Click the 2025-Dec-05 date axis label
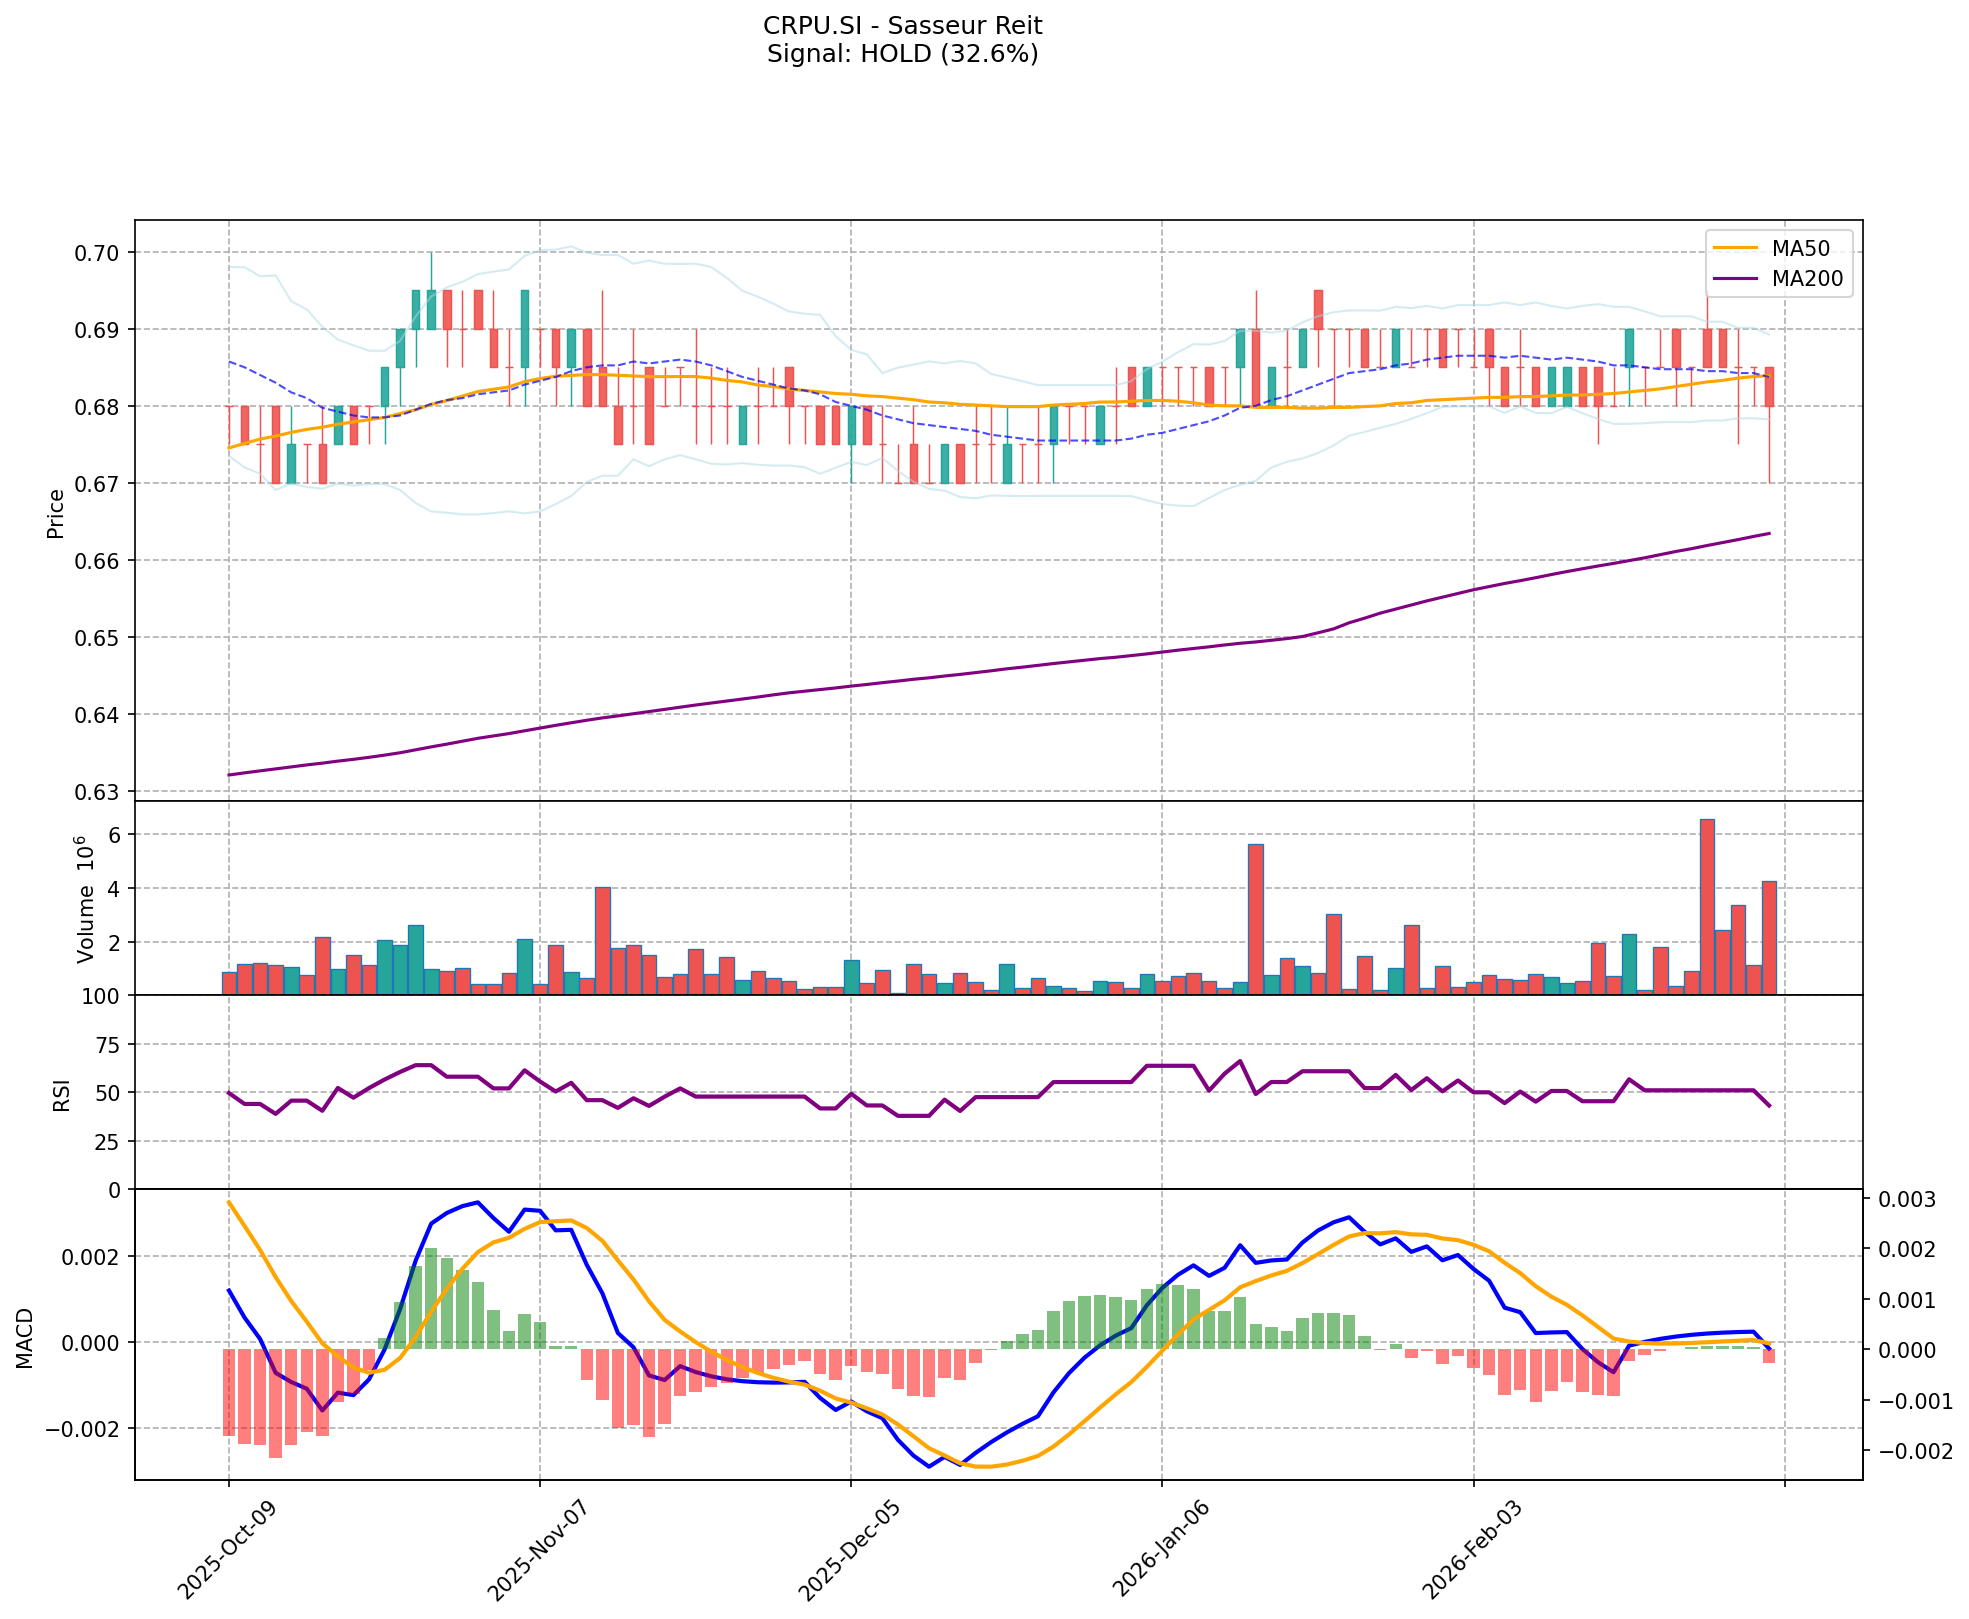Image resolution: width=1969 pixels, height=1619 pixels. 848,1552
